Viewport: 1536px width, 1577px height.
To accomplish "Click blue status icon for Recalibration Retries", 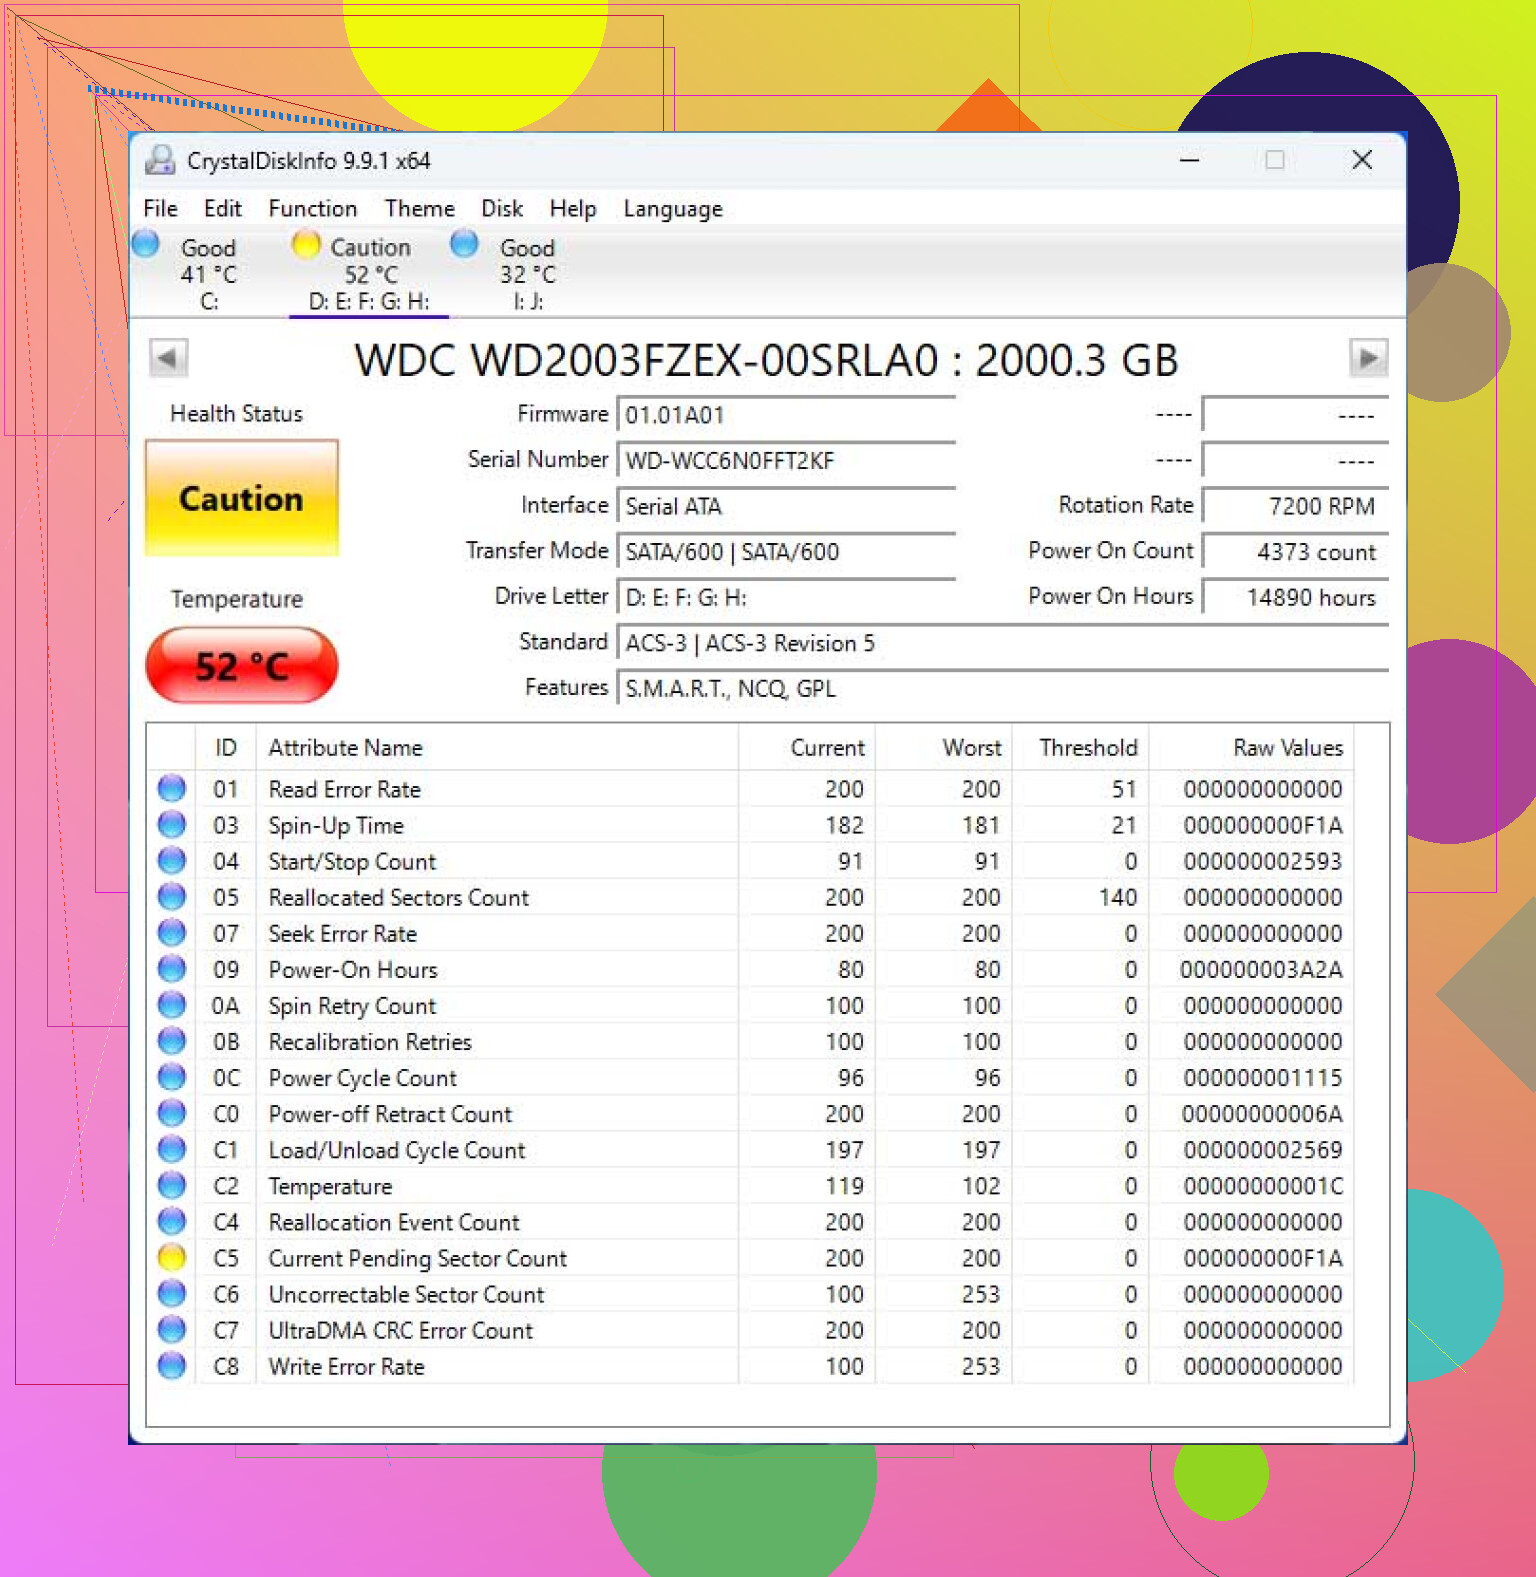I will (172, 1040).
